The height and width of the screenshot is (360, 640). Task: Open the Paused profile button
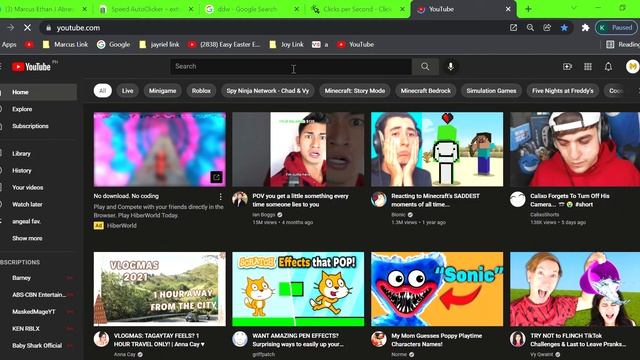[x=616, y=28]
